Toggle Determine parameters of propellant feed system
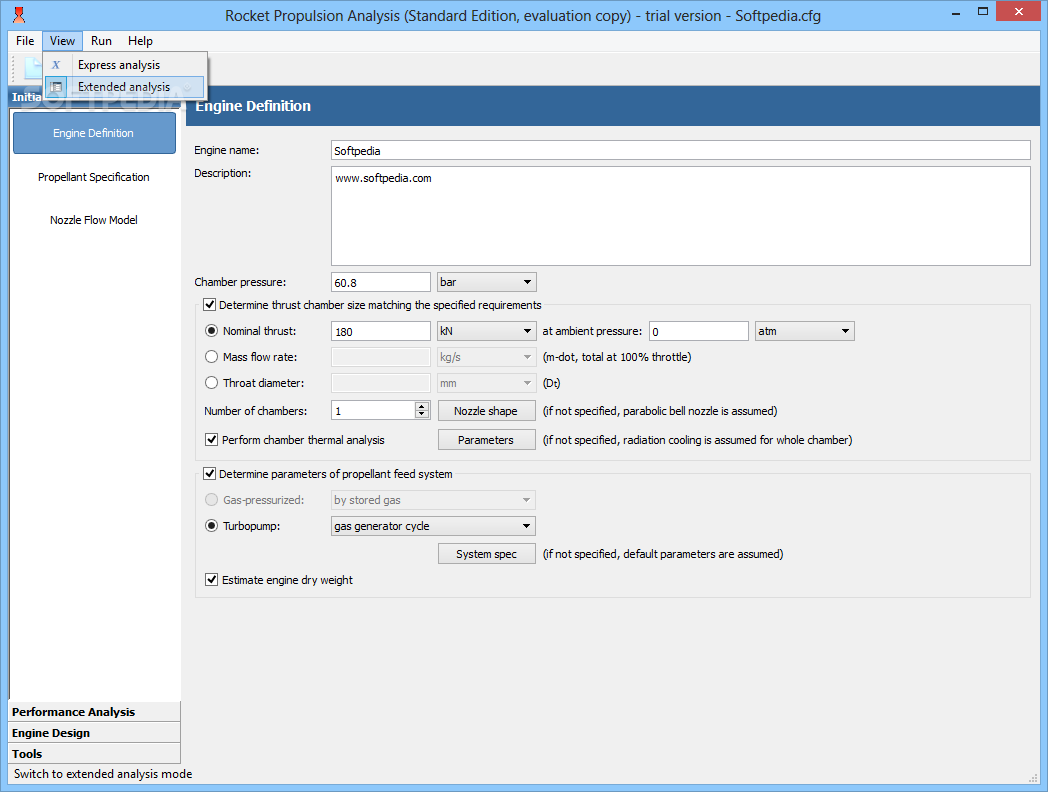Screen dimensions: 1048x792 pos(210,474)
